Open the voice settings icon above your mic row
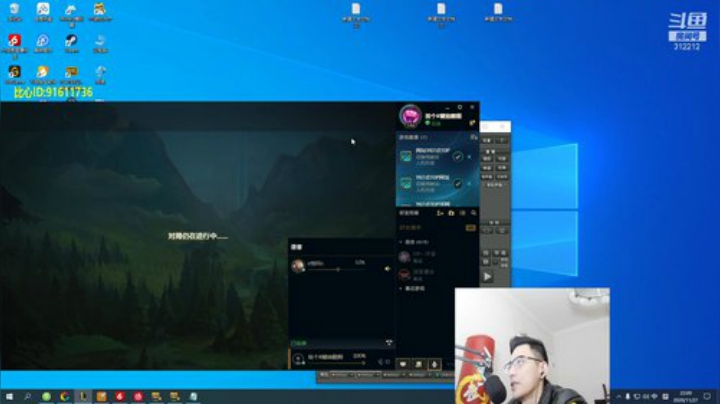720x404 pixels. click(x=389, y=342)
